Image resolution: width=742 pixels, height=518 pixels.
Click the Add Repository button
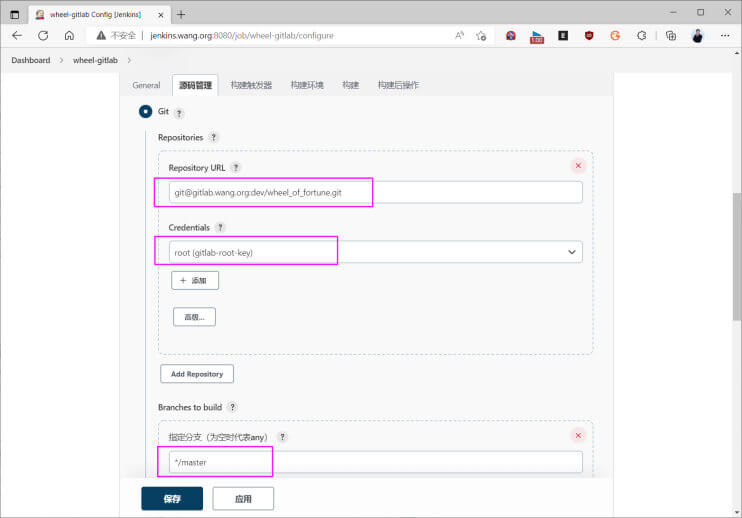[197, 374]
